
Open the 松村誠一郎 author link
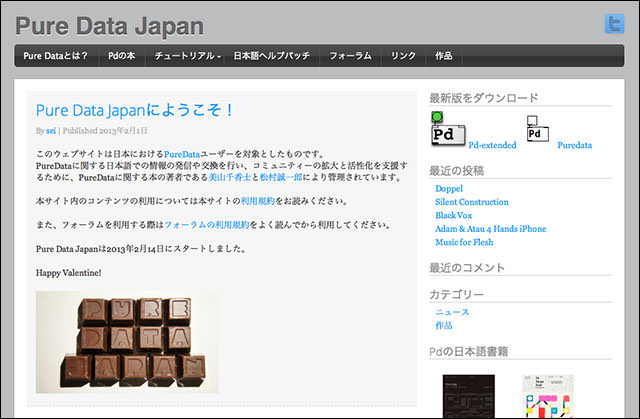click(x=281, y=177)
